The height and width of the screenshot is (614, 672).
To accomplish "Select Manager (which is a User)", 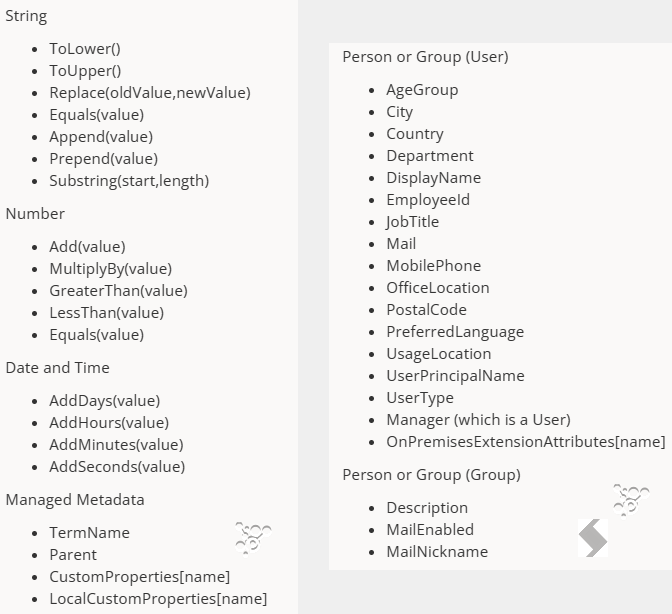I will 479,420.
